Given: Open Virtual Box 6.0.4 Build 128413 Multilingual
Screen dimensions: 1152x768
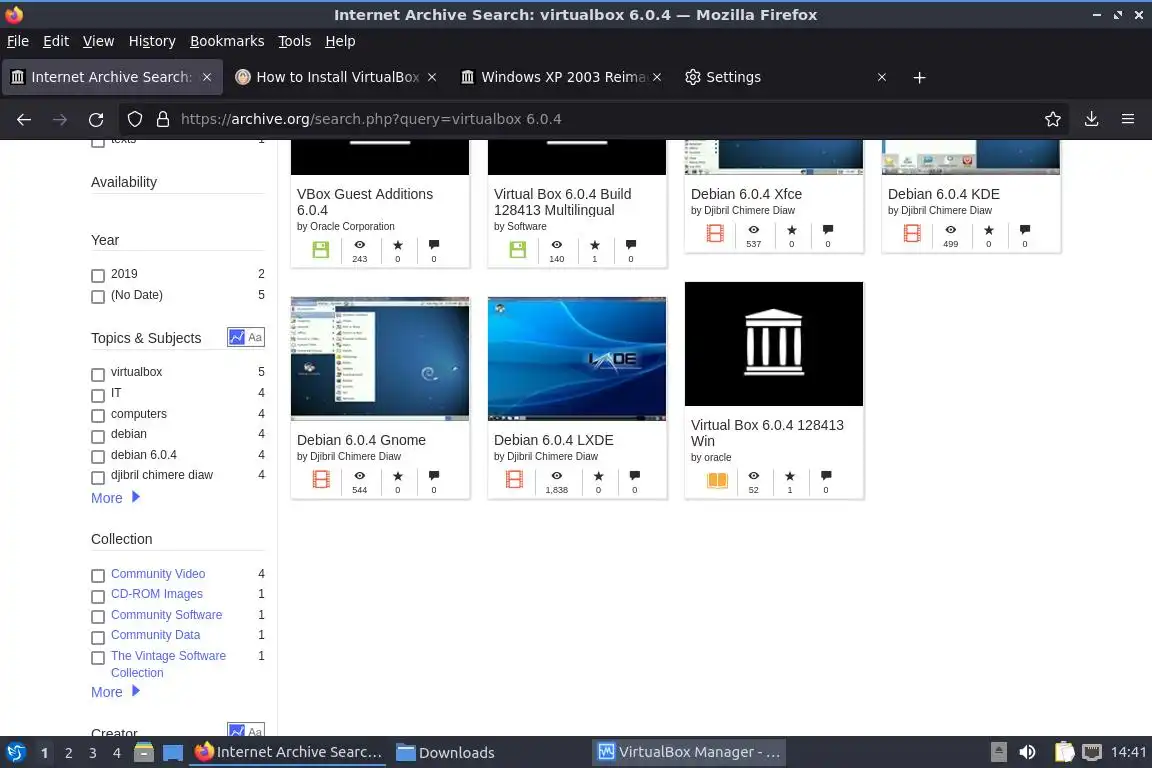Looking at the screenshot, I should pos(562,202).
